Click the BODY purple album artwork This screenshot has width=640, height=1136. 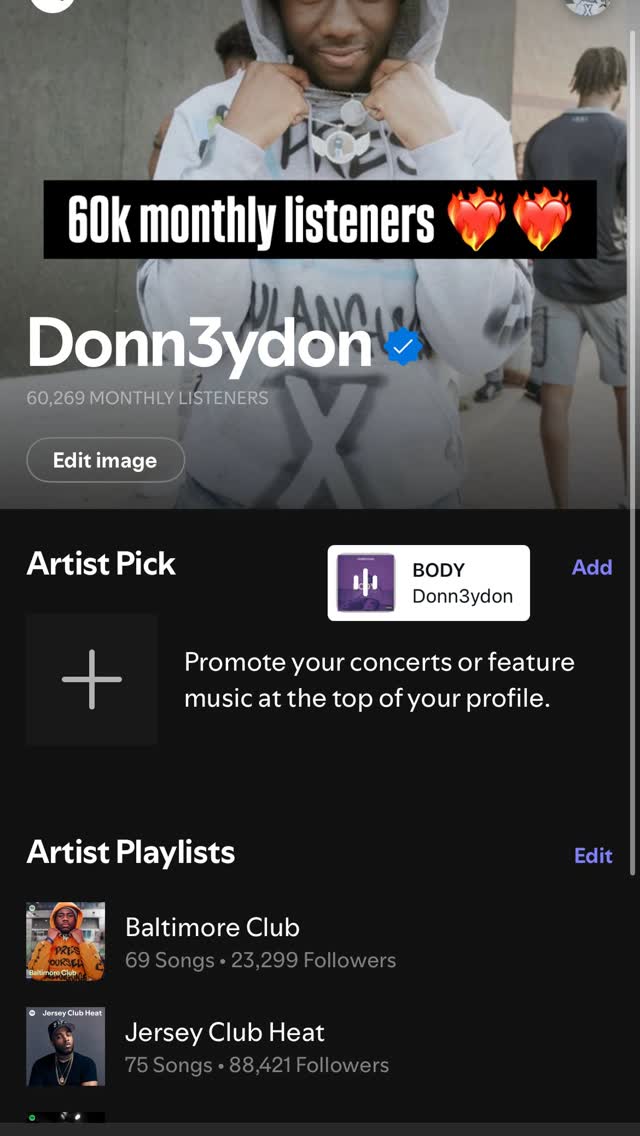pos(366,583)
